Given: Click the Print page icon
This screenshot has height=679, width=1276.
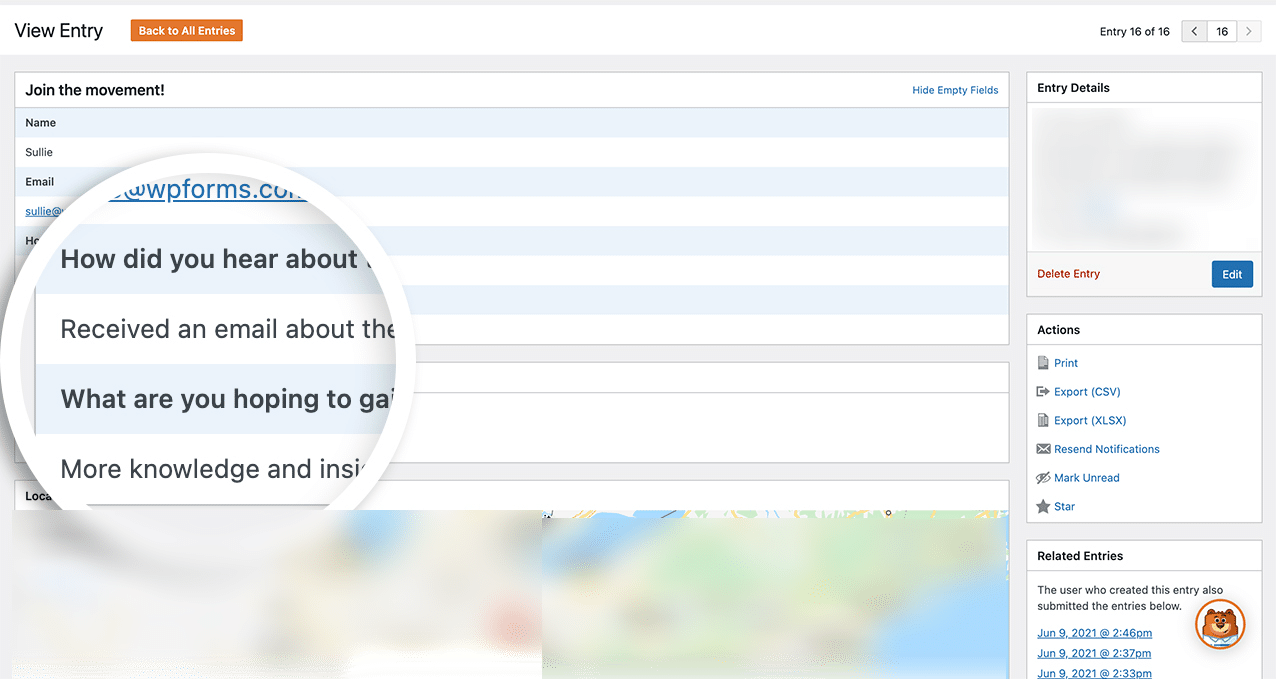Looking at the screenshot, I should click(1043, 363).
